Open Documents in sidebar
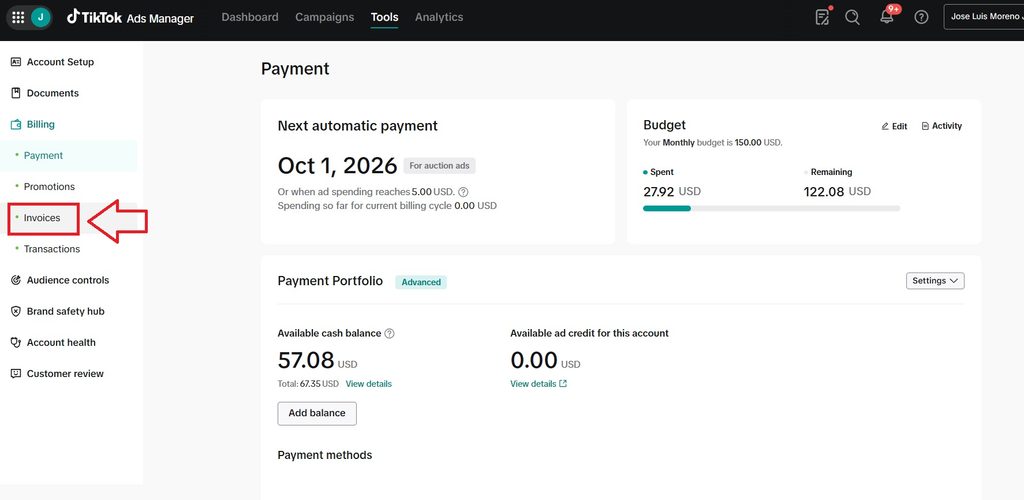The width and height of the screenshot is (1024, 500). pos(53,93)
